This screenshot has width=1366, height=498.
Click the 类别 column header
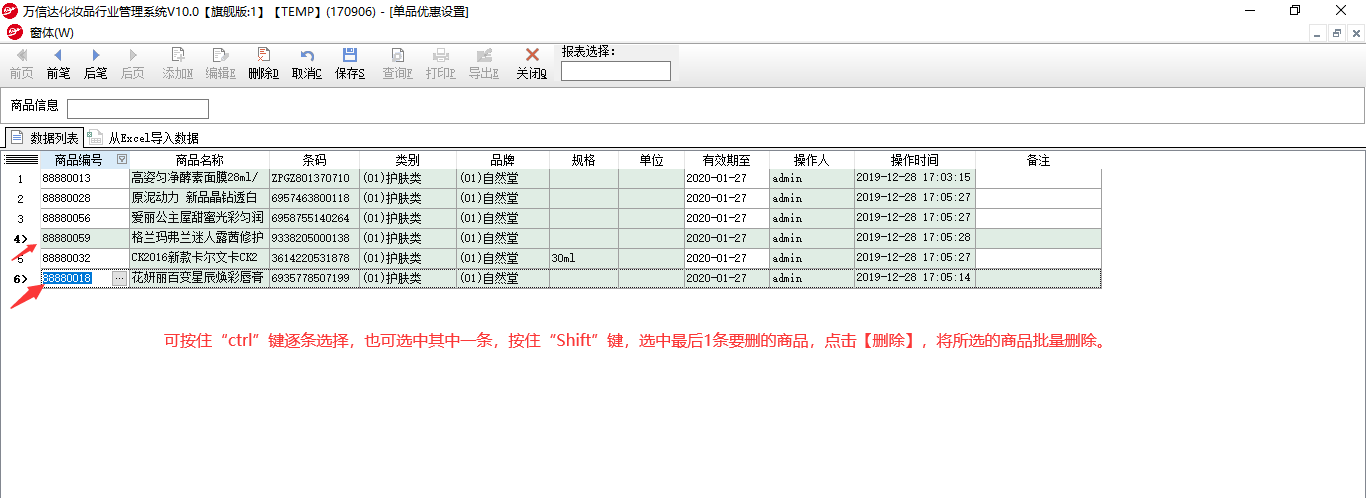[x=408, y=160]
